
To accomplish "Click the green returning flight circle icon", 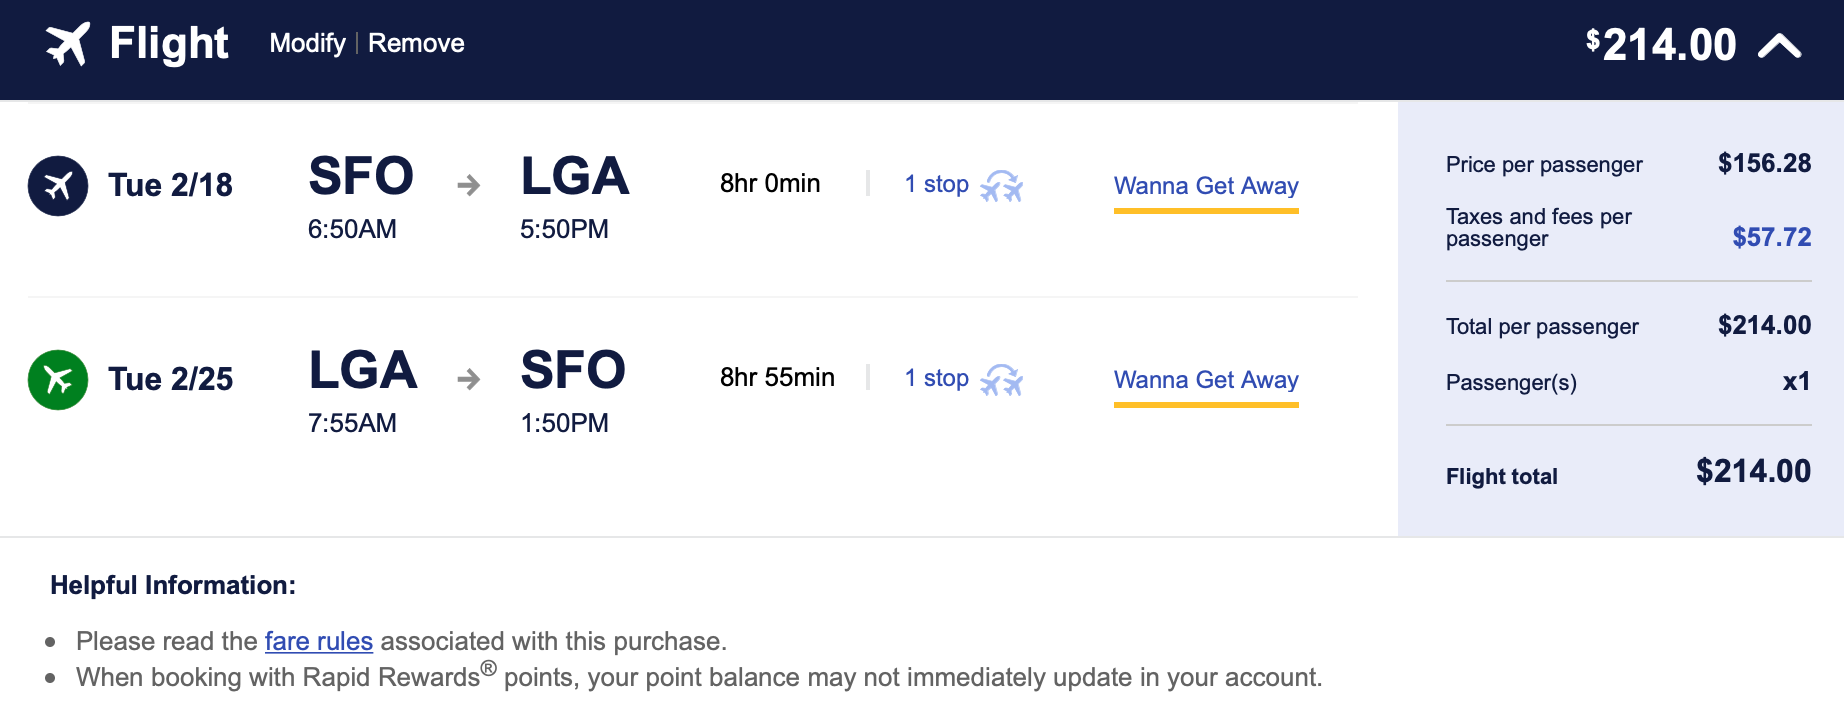I will pos(58,380).
